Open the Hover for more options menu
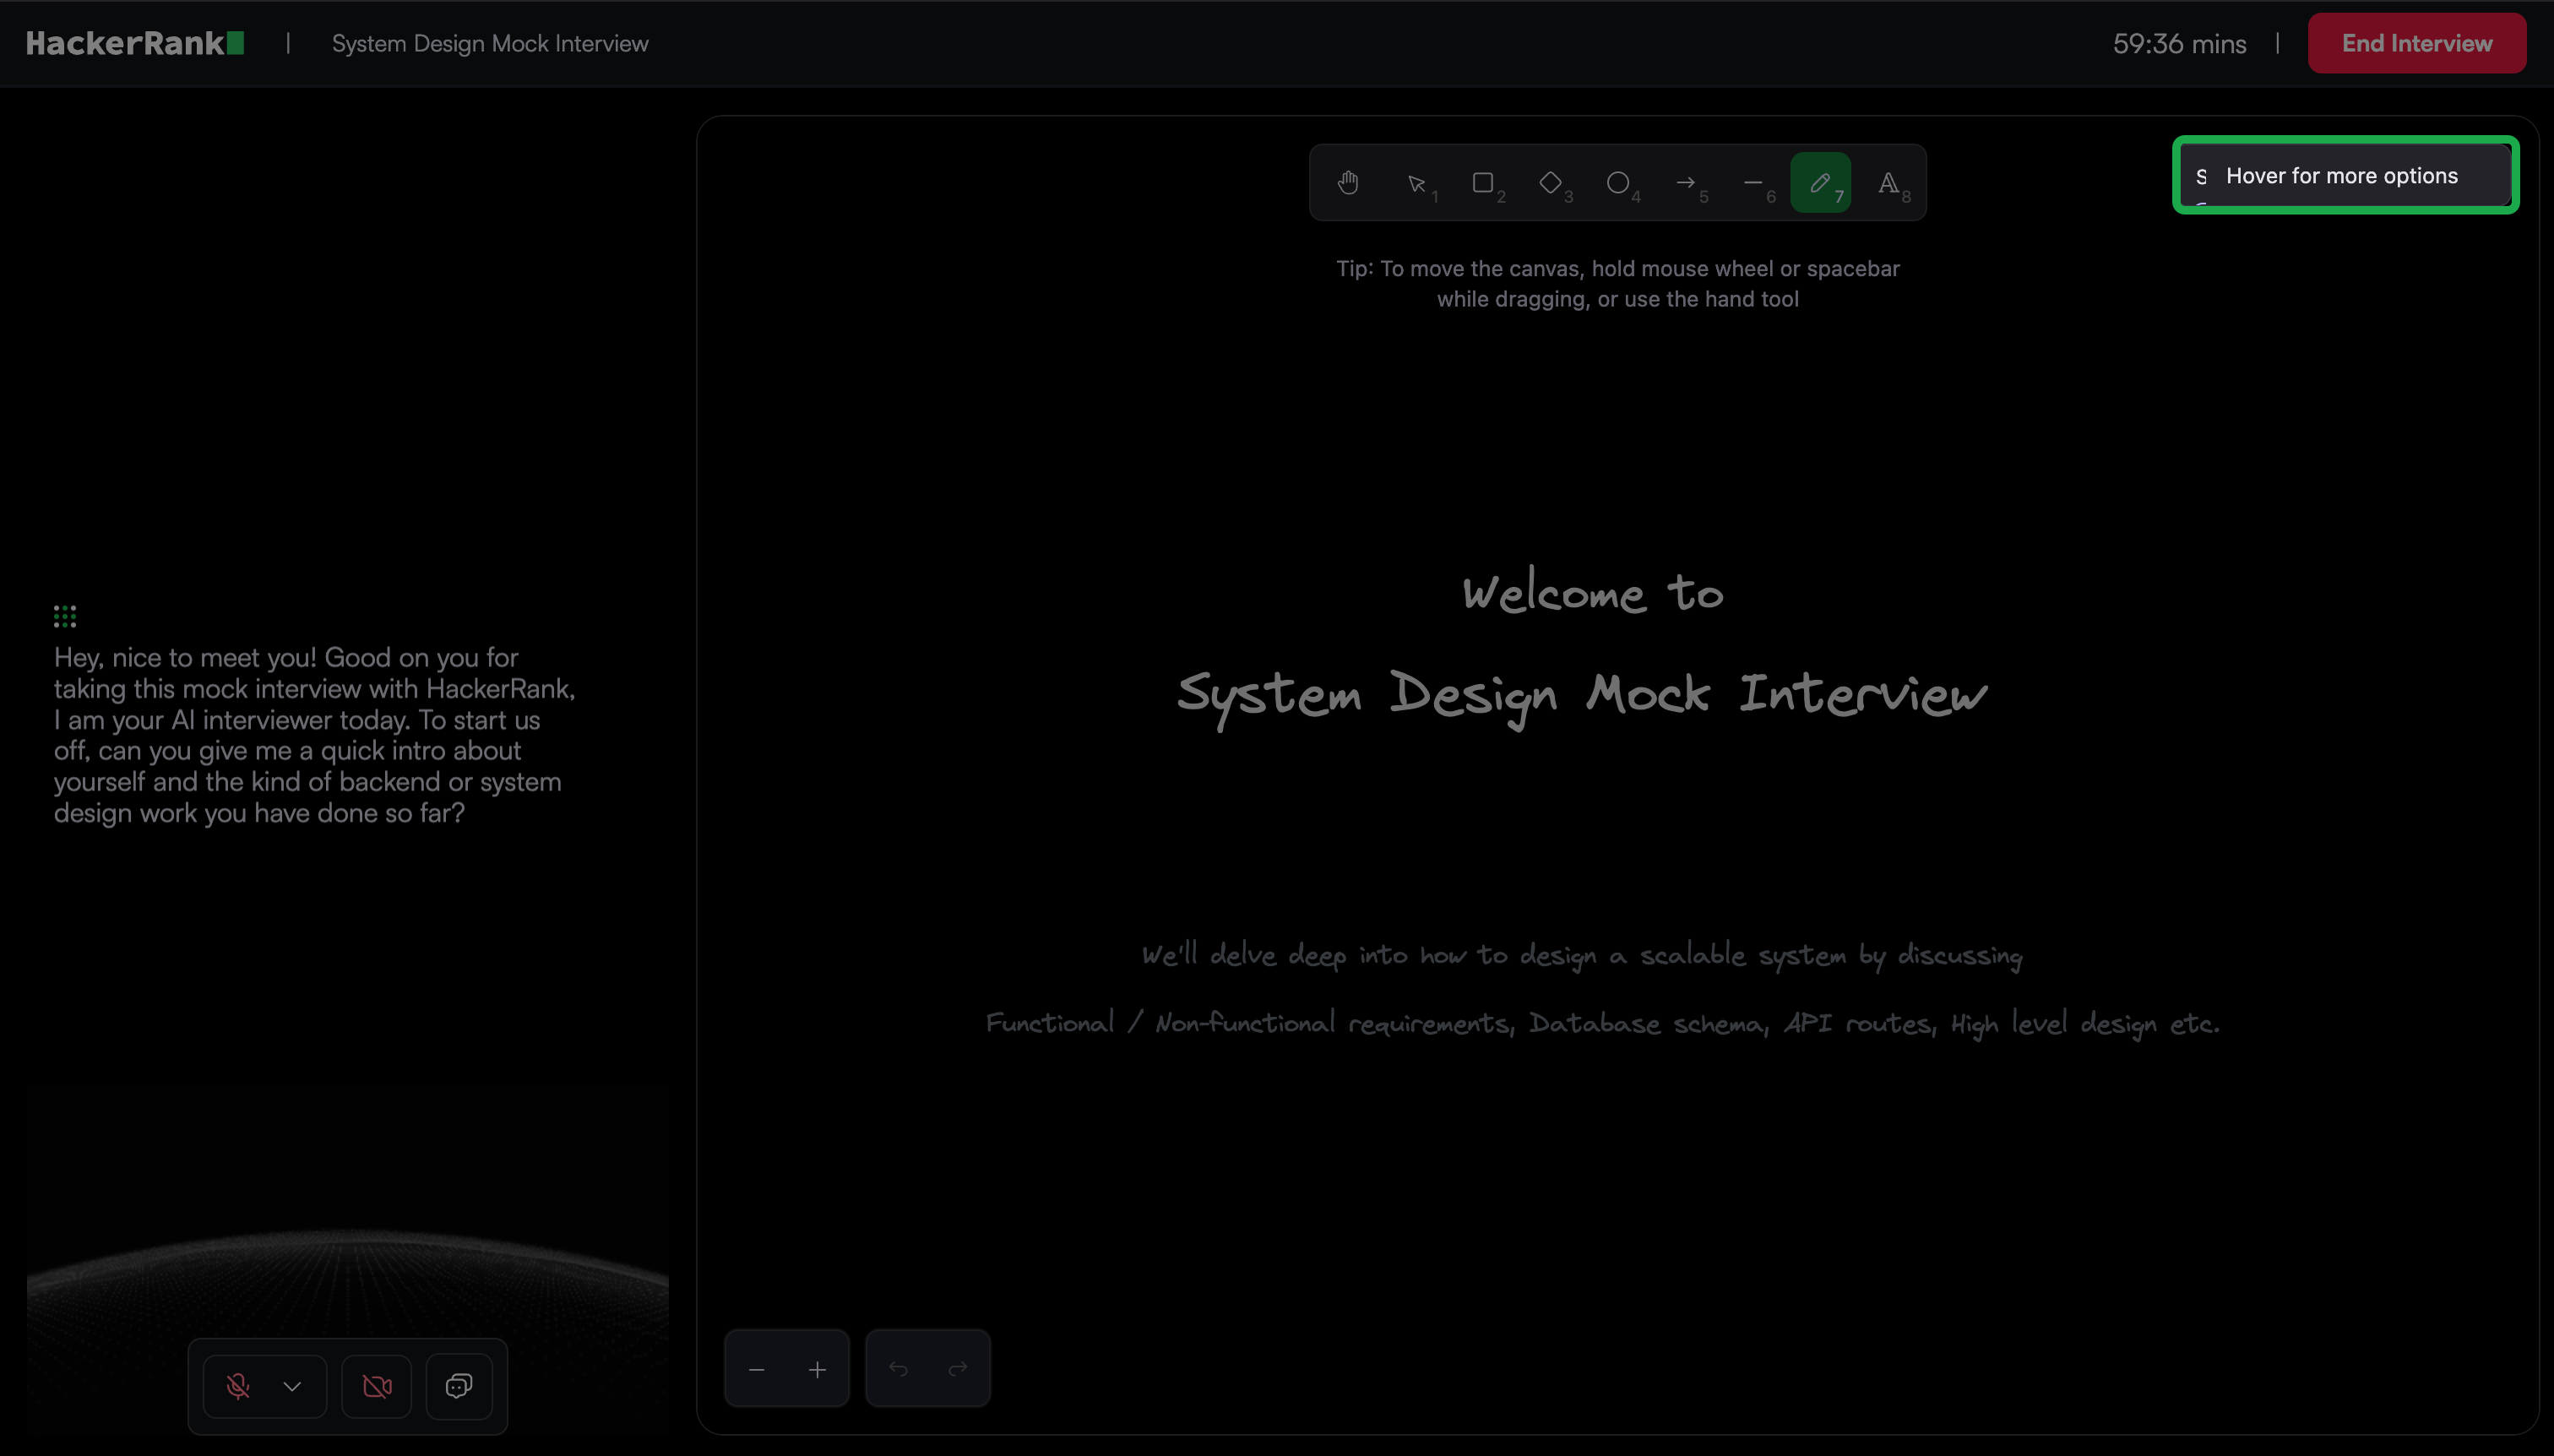Viewport: 2554px width, 1456px height. pos(2344,176)
